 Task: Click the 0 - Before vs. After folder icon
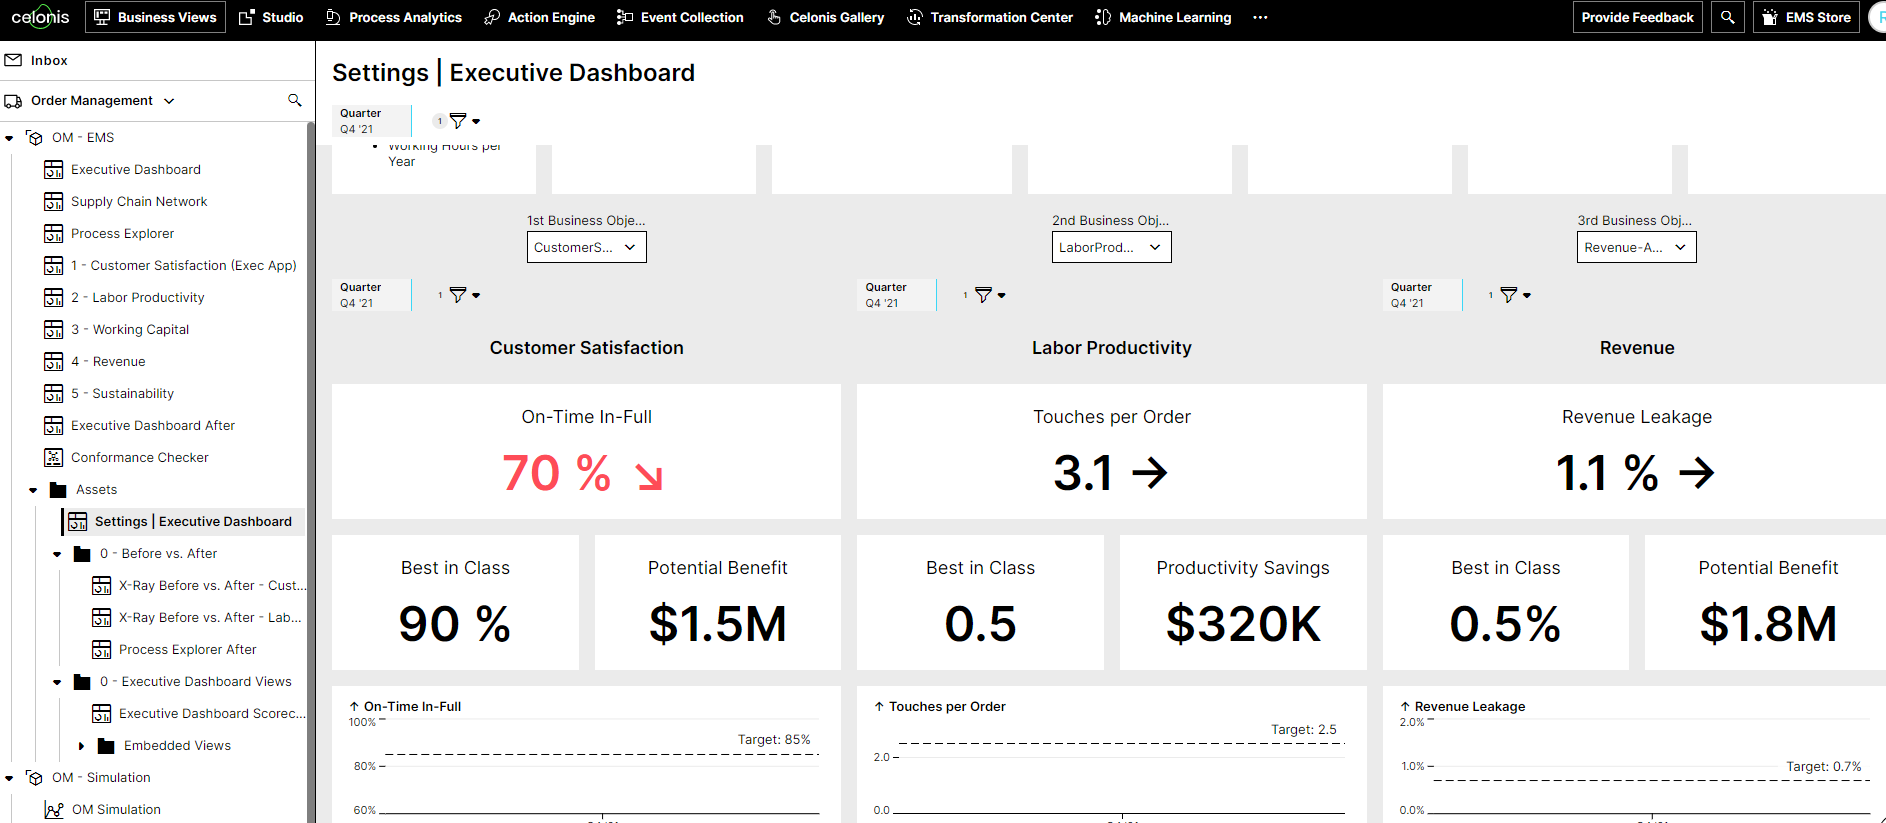82,553
